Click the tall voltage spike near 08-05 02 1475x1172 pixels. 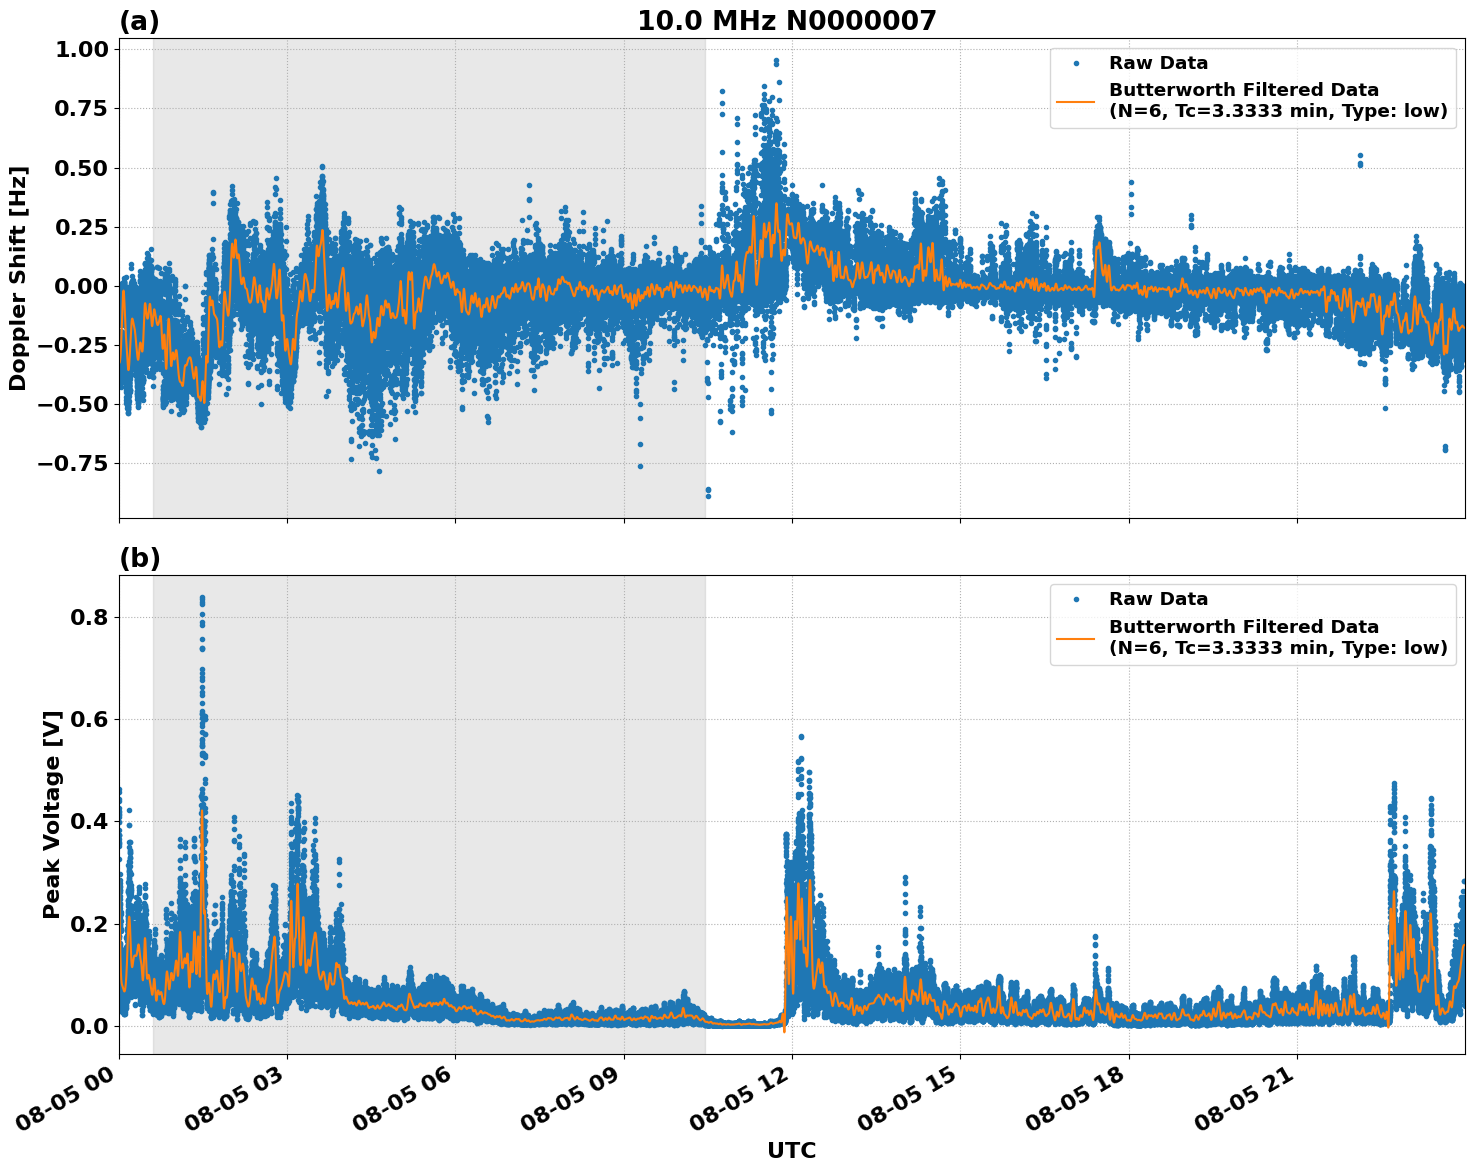[203, 598]
